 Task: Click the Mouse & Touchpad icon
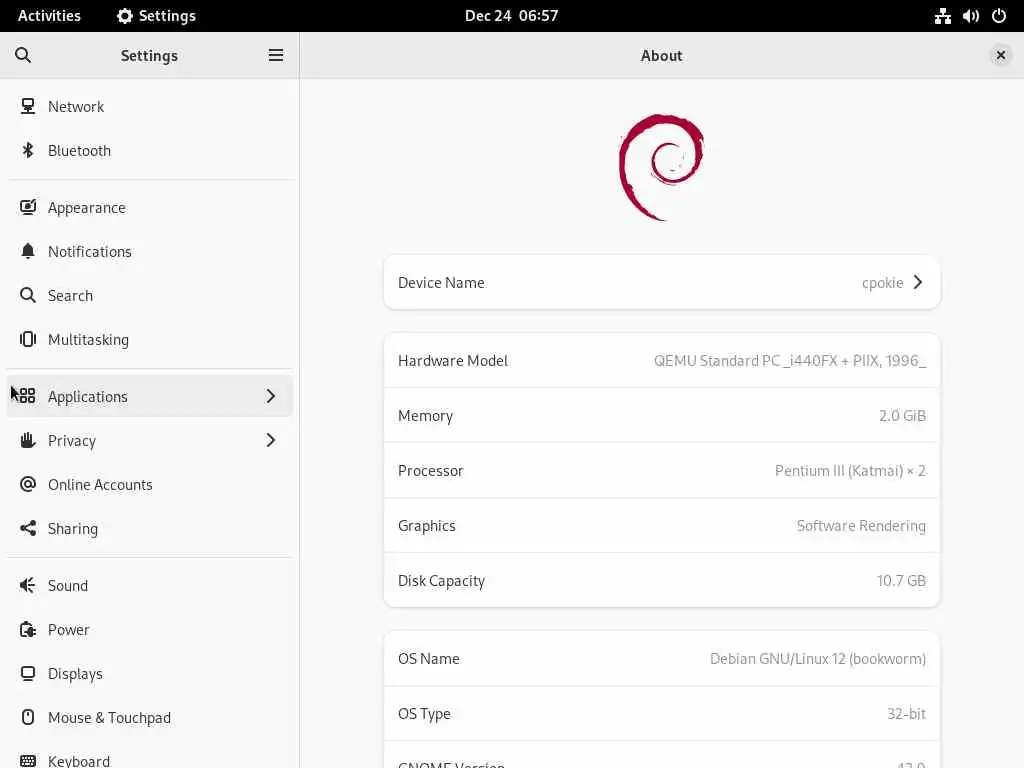(27, 717)
